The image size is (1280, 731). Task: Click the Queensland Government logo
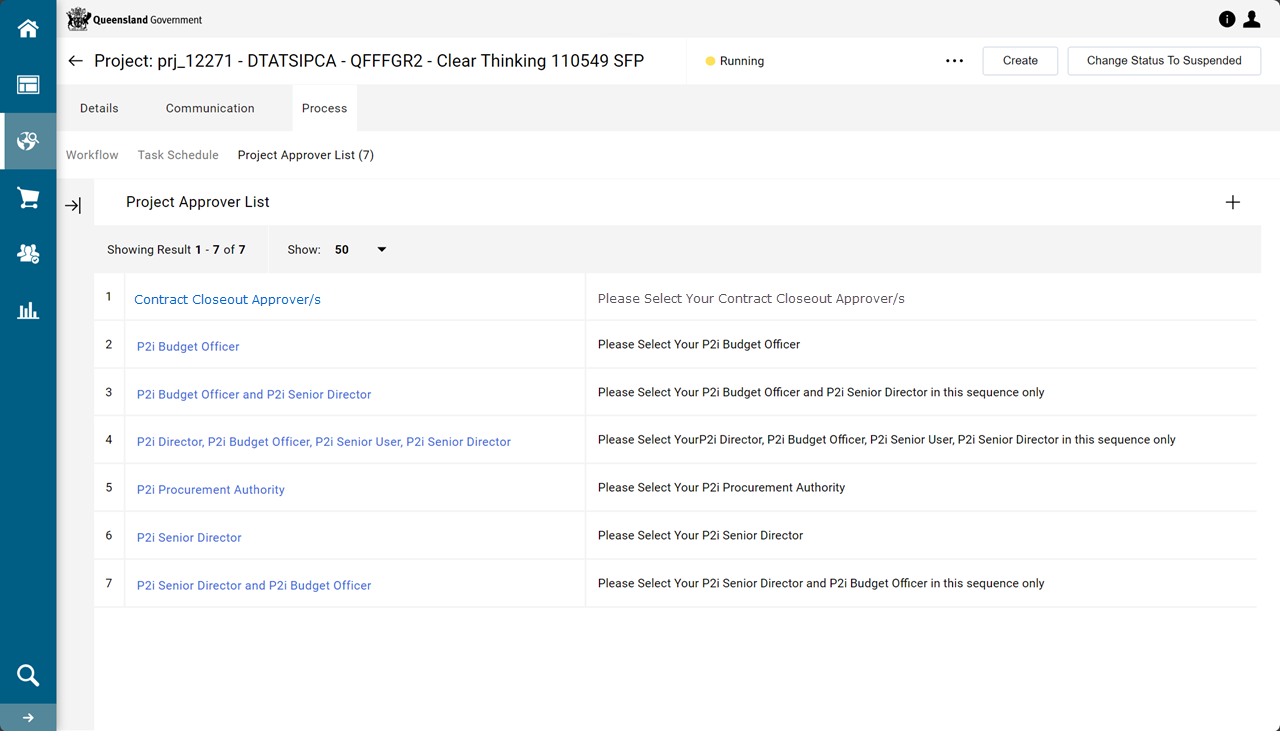134,19
